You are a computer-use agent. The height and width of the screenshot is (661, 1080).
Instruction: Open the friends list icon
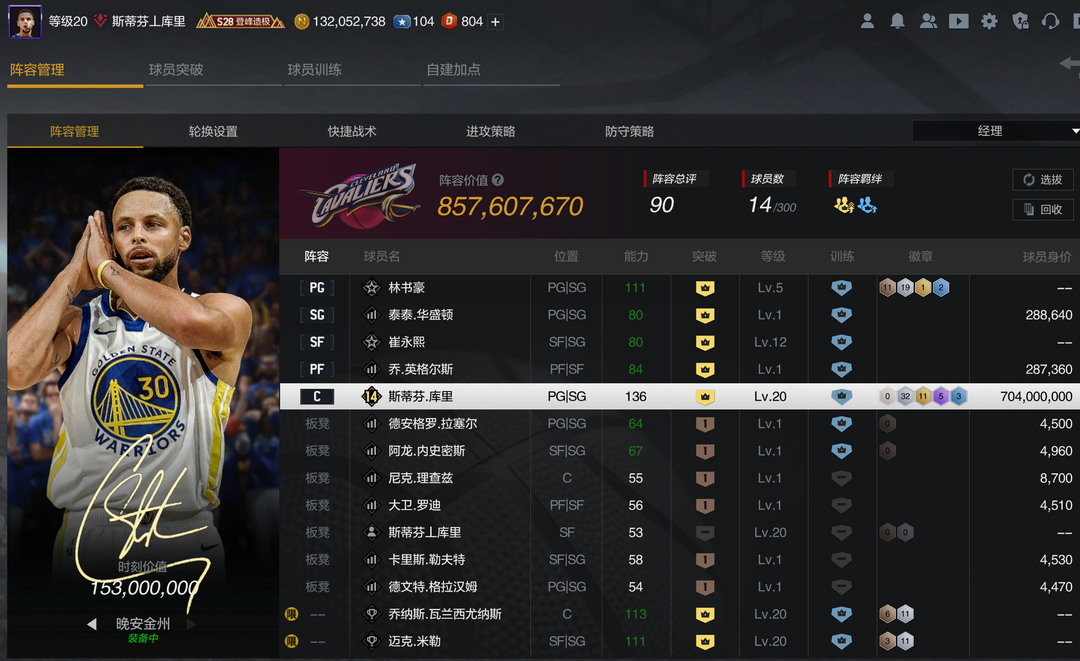[x=928, y=21]
